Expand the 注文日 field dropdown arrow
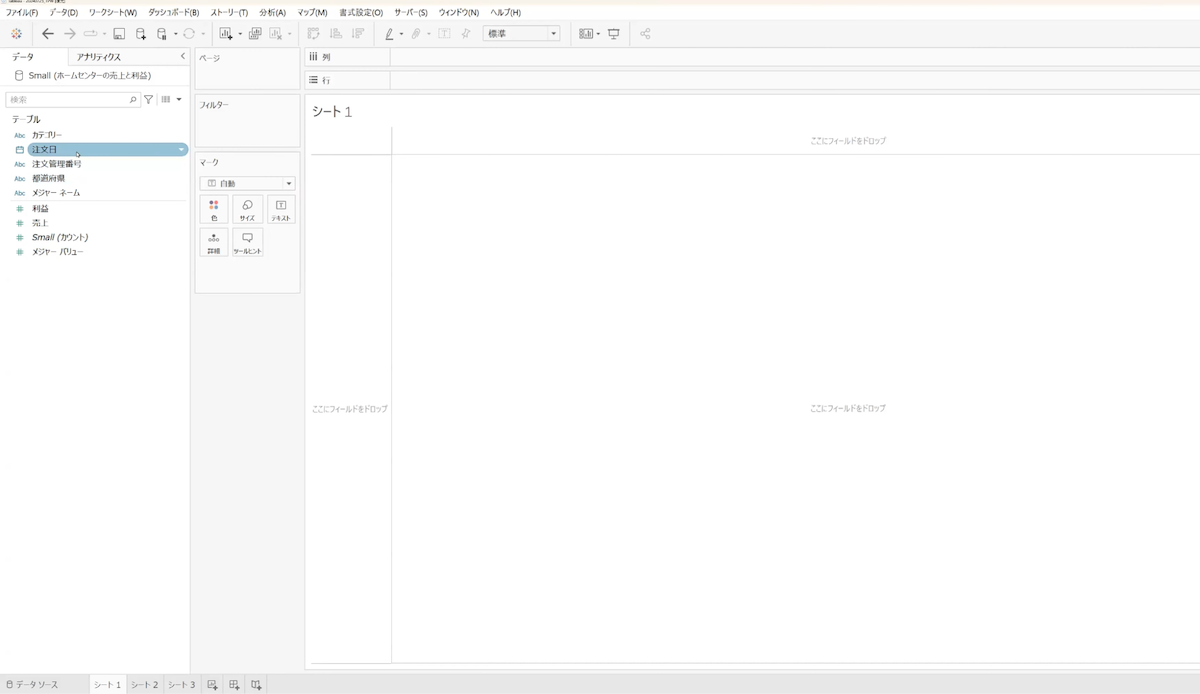This screenshot has width=1200, height=694. point(181,149)
